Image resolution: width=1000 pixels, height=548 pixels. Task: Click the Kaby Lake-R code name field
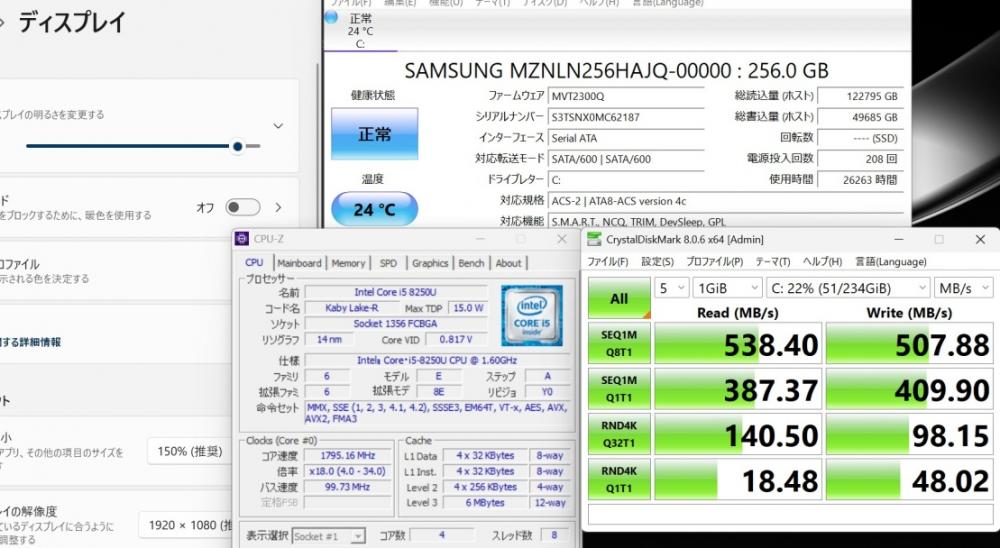[x=351, y=308]
